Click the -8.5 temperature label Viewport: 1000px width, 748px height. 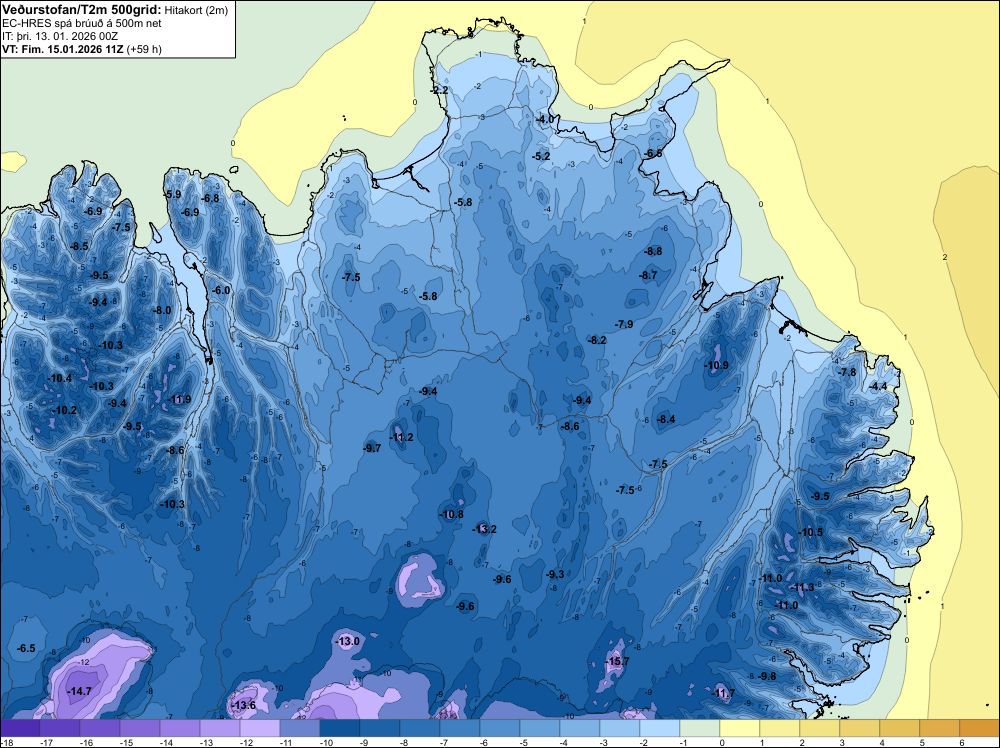79,246
